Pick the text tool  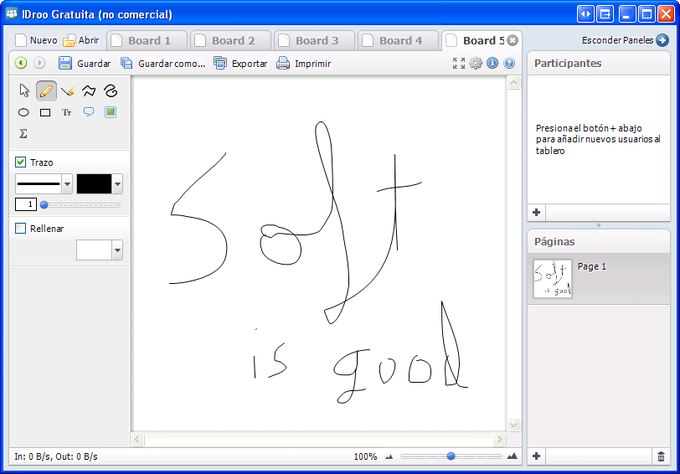(x=67, y=112)
